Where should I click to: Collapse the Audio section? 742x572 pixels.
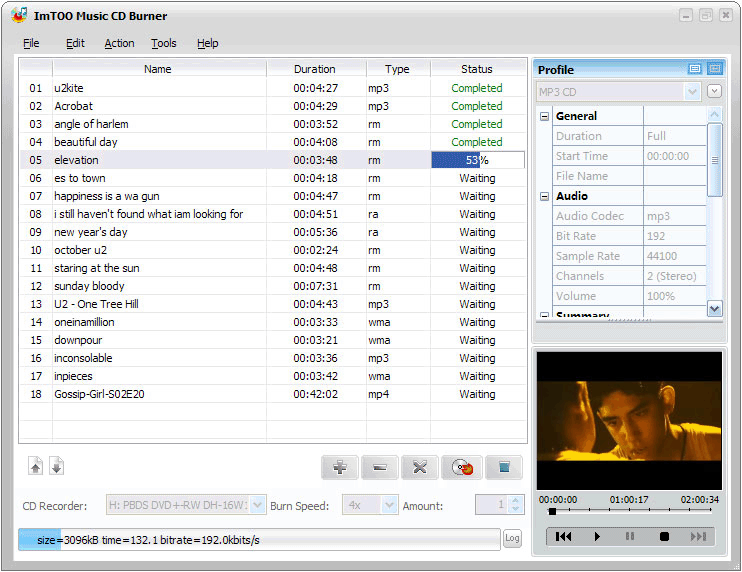pos(545,196)
